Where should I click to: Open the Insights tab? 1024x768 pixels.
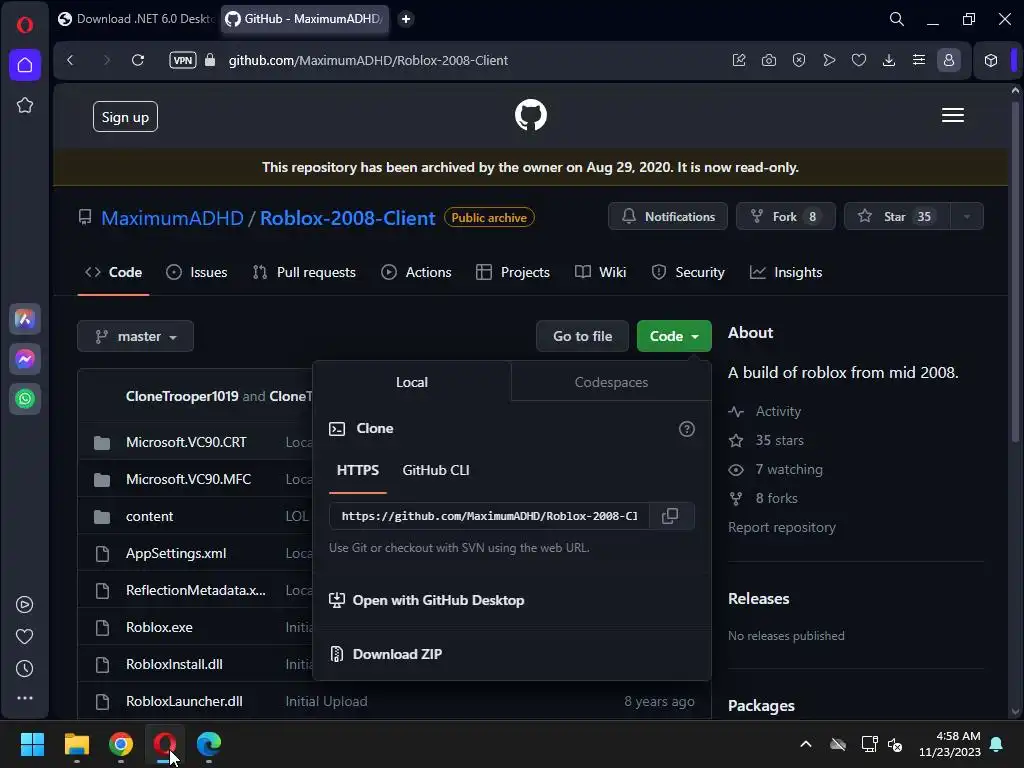click(786, 272)
